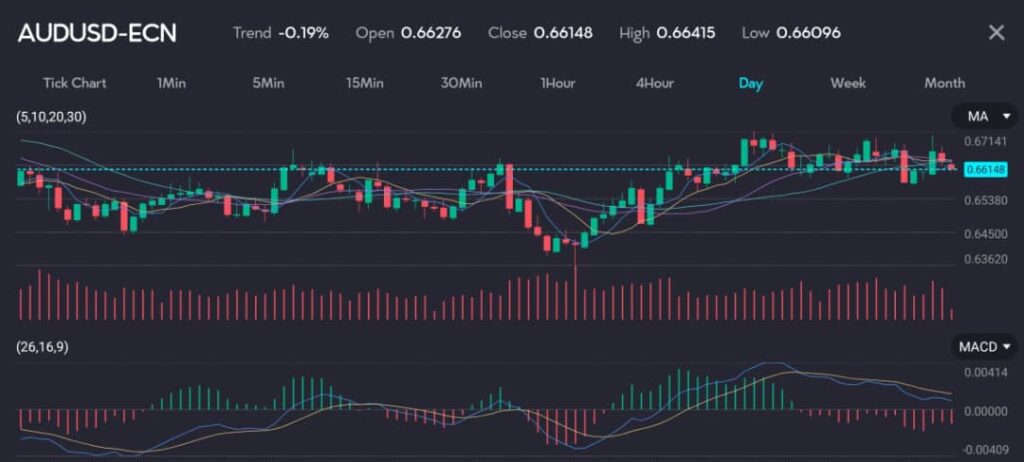Select the 5Min timeframe

point(267,83)
